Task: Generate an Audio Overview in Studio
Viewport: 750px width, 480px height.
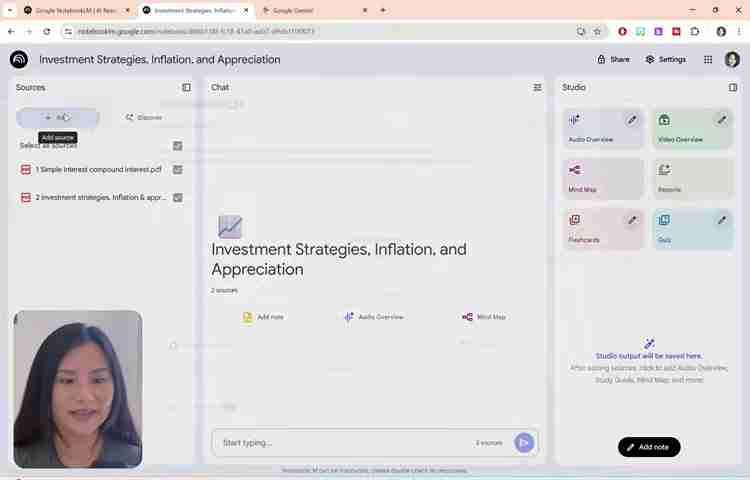Action: point(603,128)
